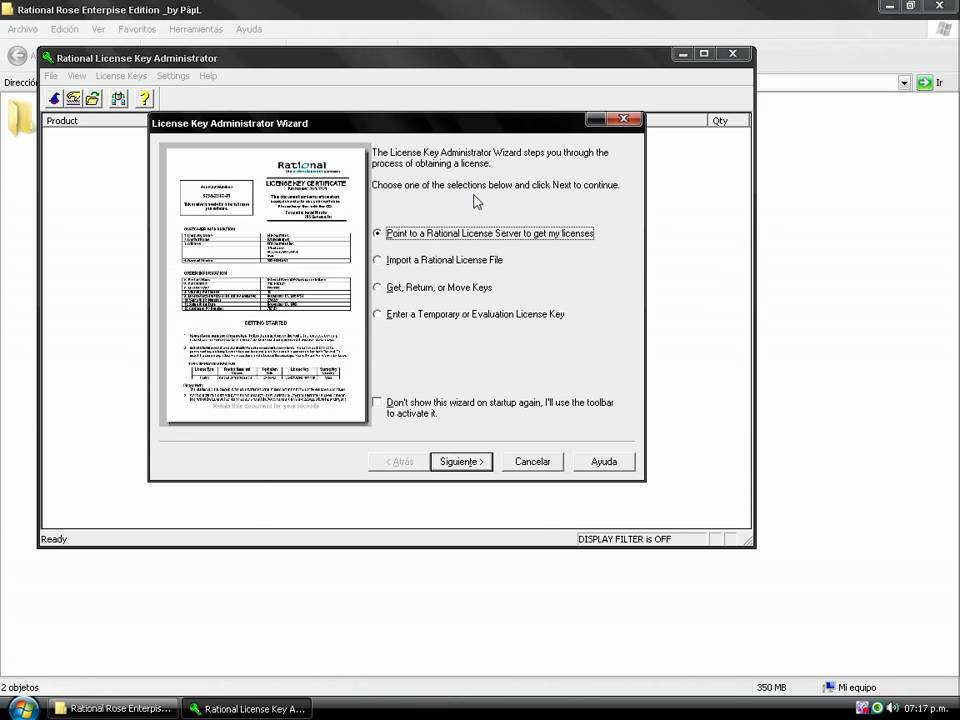Click the green Ir go arrow
The width and height of the screenshot is (960, 720).
pos(924,83)
